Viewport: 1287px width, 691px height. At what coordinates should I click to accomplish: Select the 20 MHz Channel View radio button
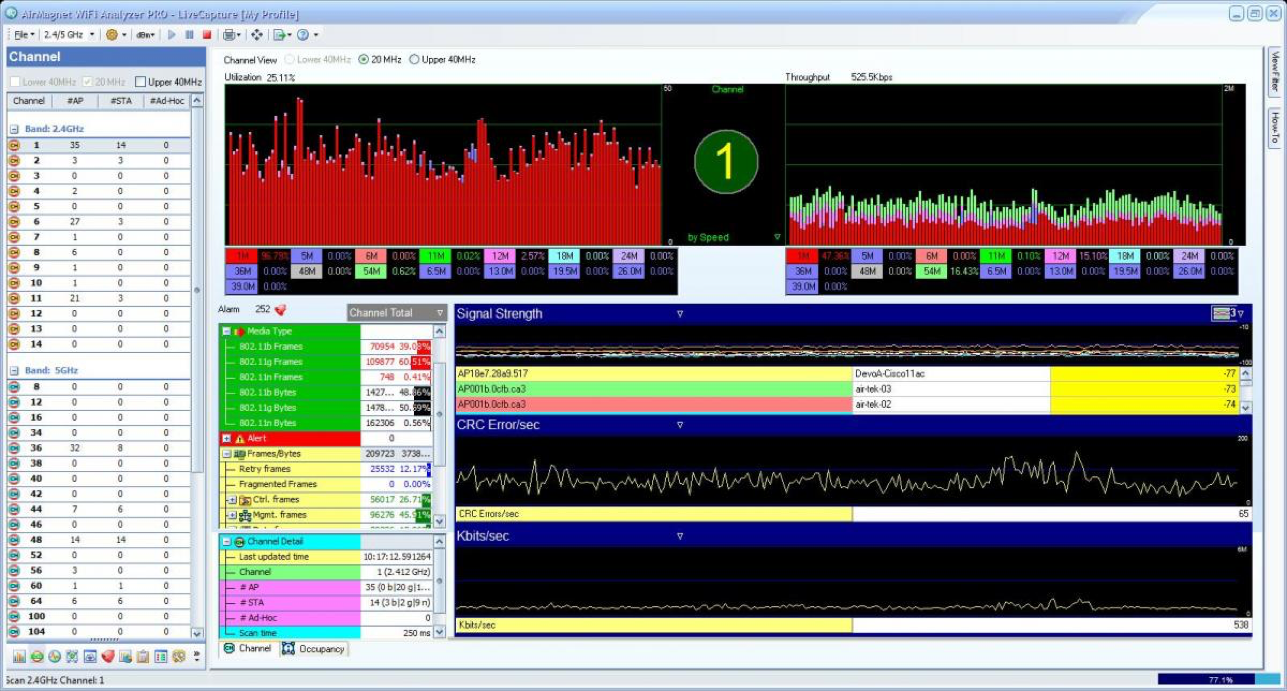click(363, 60)
